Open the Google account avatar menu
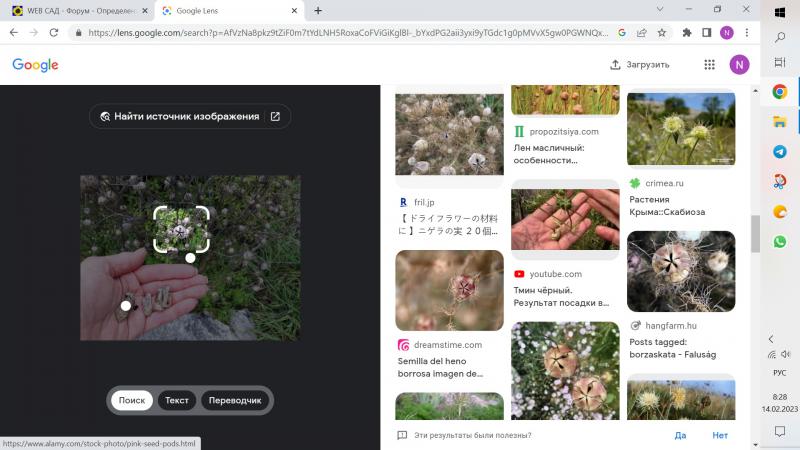 [x=739, y=65]
